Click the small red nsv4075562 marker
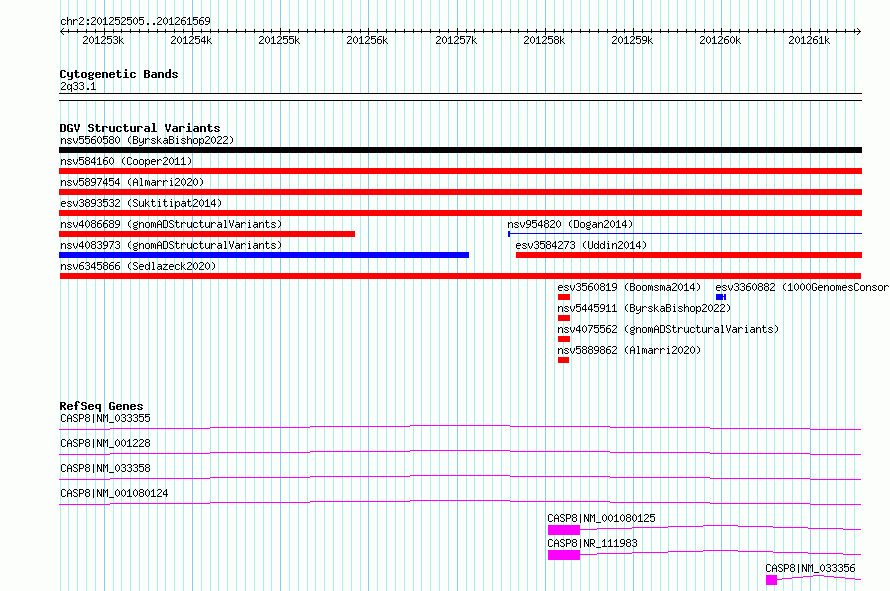Viewport: 890px width, 591px height. tap(564, 339)
